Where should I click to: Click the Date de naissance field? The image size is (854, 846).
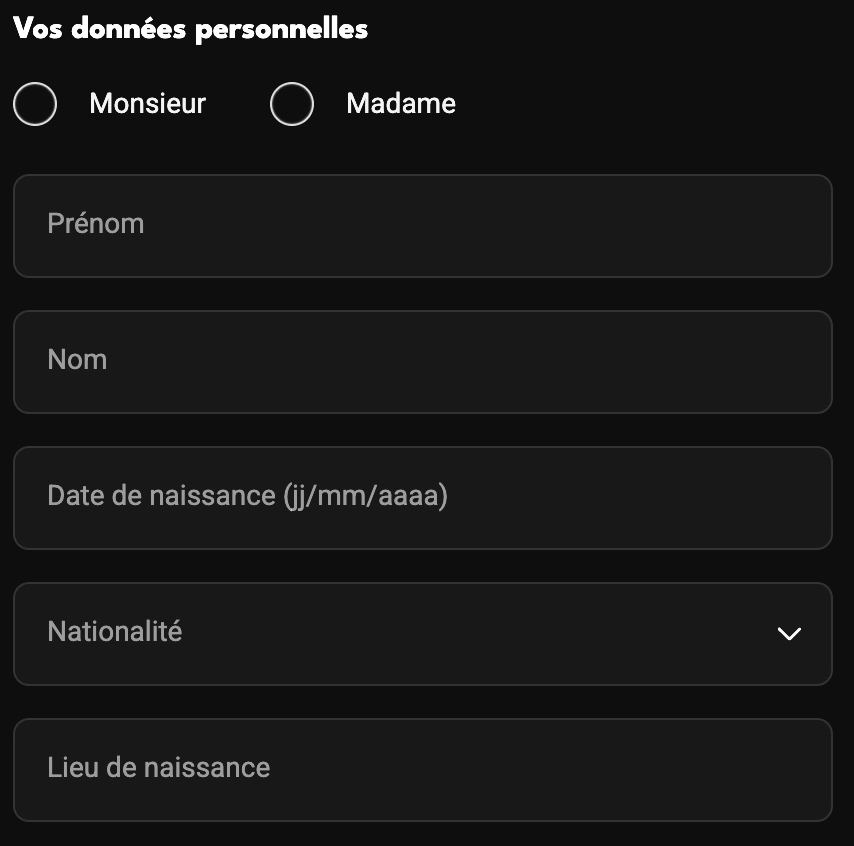423,498
